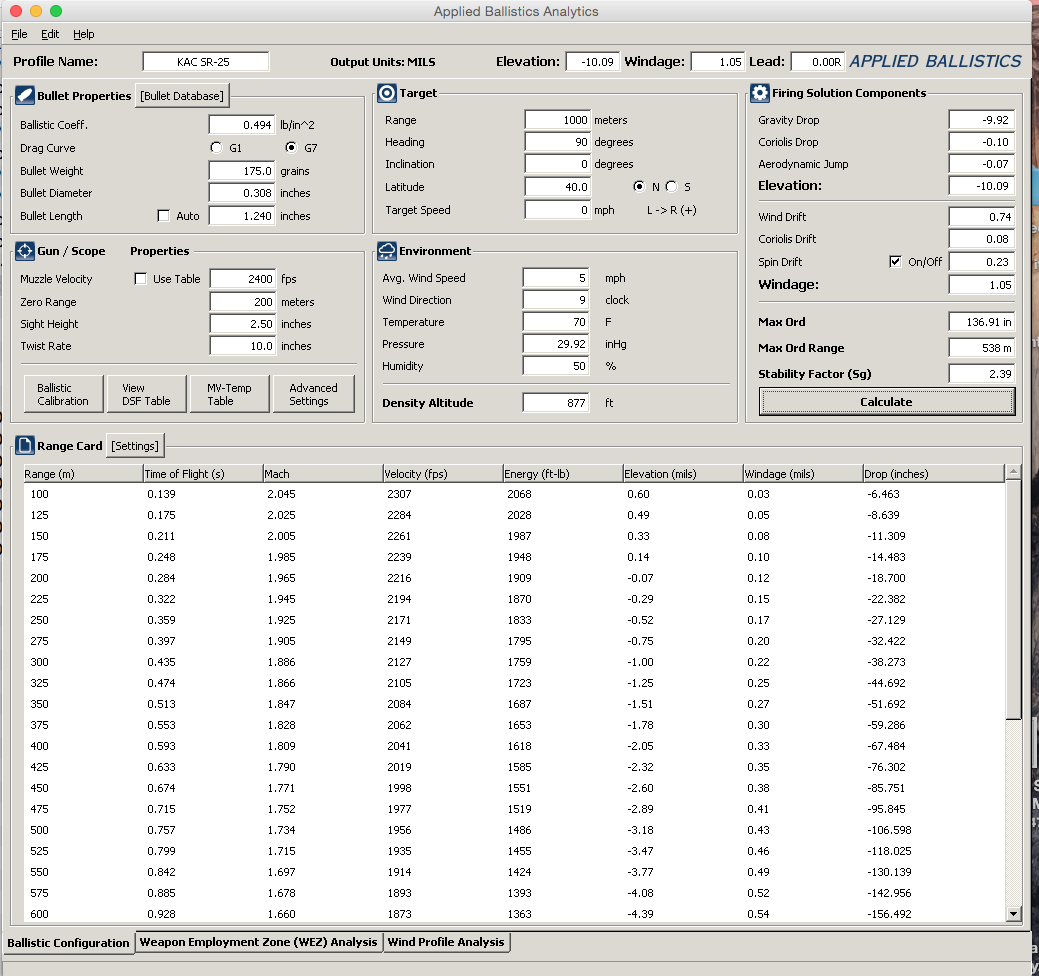Image resolution: width=1039 pixels, height=976 pixels.
Task: Click the Stability Factor (Sg) value field
Action: [981, 373]
